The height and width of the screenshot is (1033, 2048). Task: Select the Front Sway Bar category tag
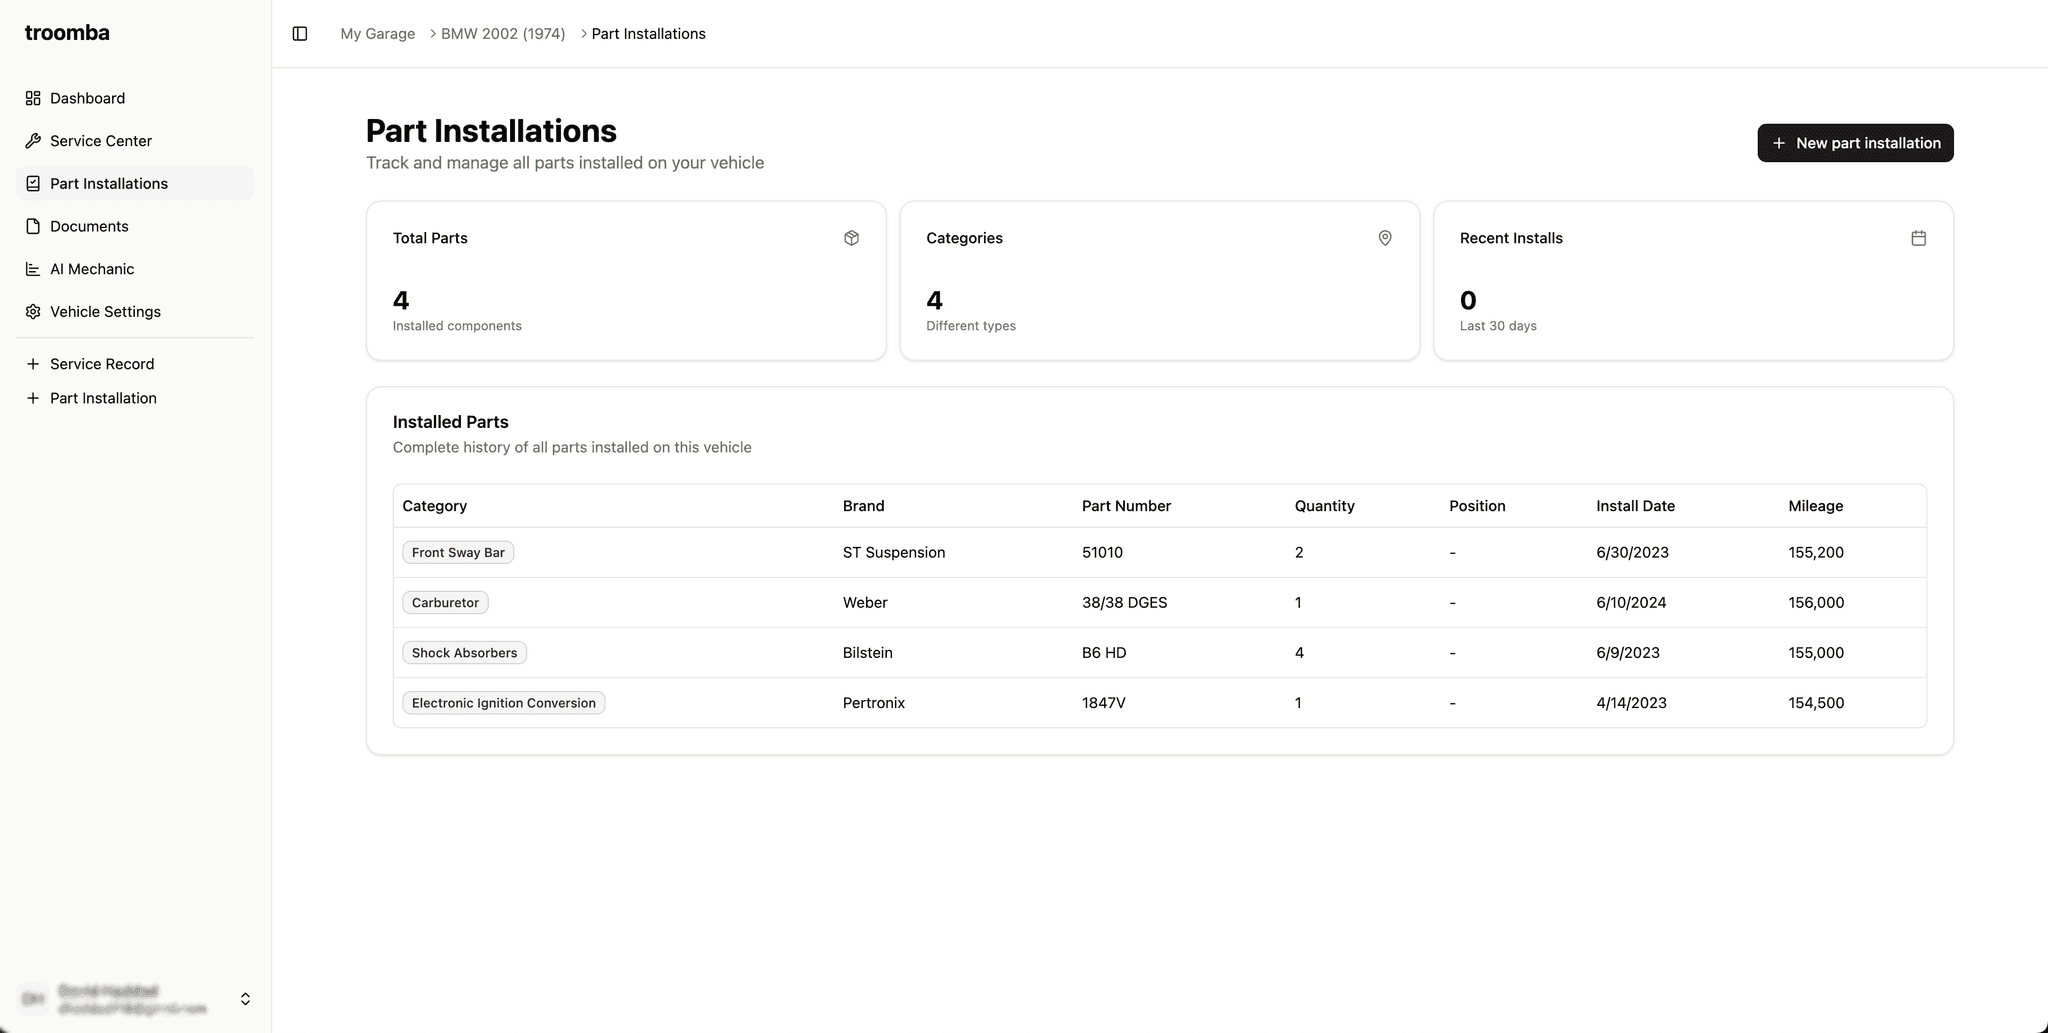(458, 553)
